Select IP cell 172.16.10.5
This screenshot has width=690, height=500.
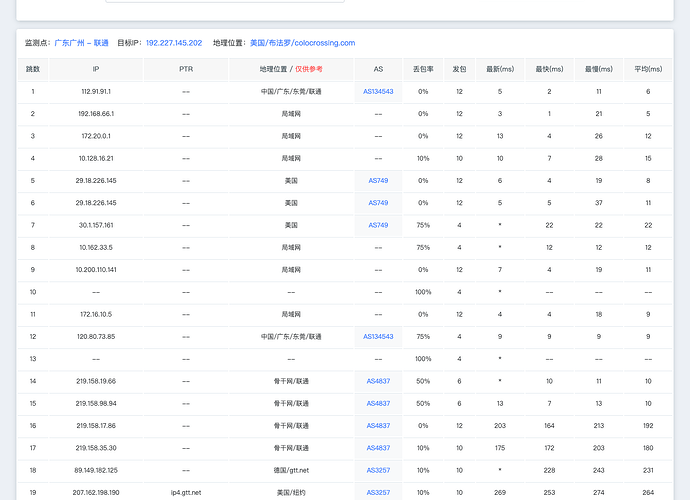click(x=96, y=314)
